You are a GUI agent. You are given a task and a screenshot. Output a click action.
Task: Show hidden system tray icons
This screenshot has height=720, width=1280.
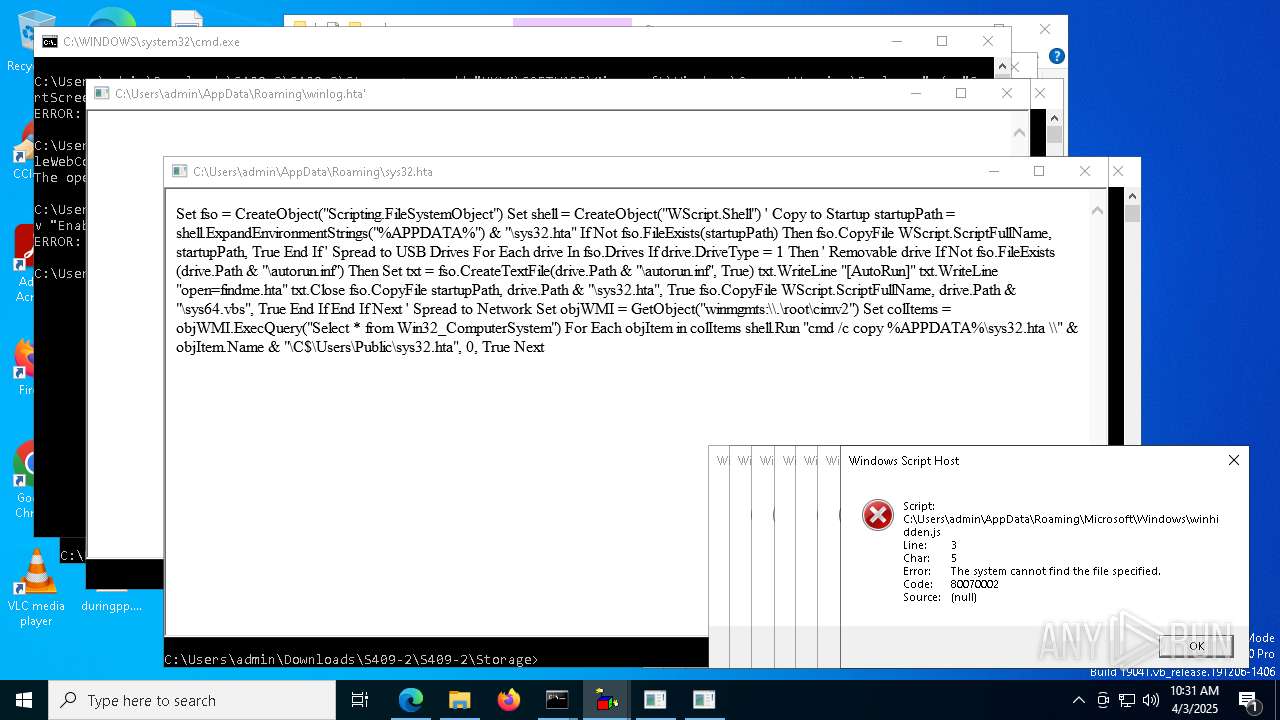coord(1078,700)
